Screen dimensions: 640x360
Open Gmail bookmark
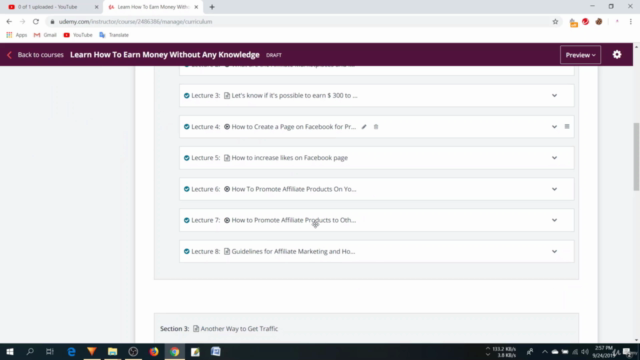click(45, 35)
